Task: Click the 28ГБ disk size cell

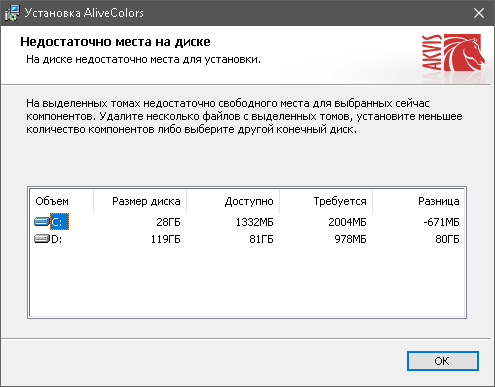Action: pos(168,222)
